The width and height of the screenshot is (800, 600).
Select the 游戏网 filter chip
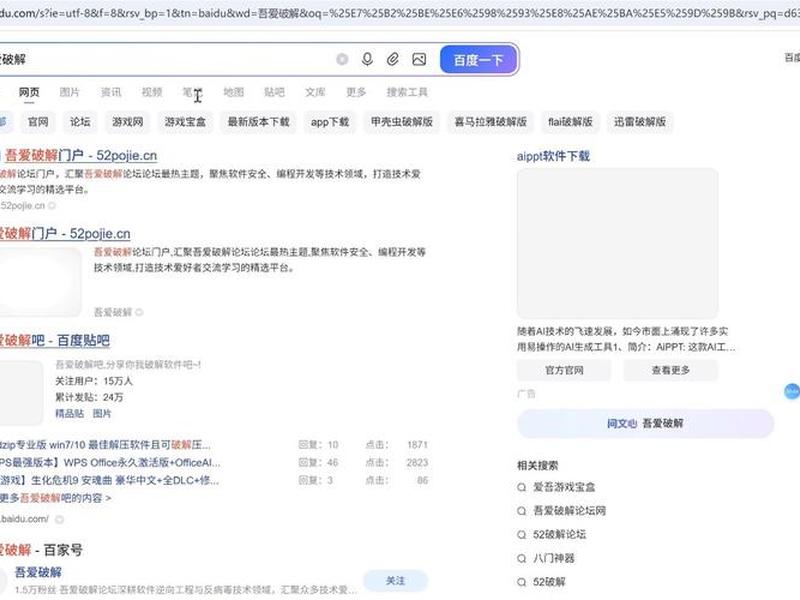tap(128, 122)
